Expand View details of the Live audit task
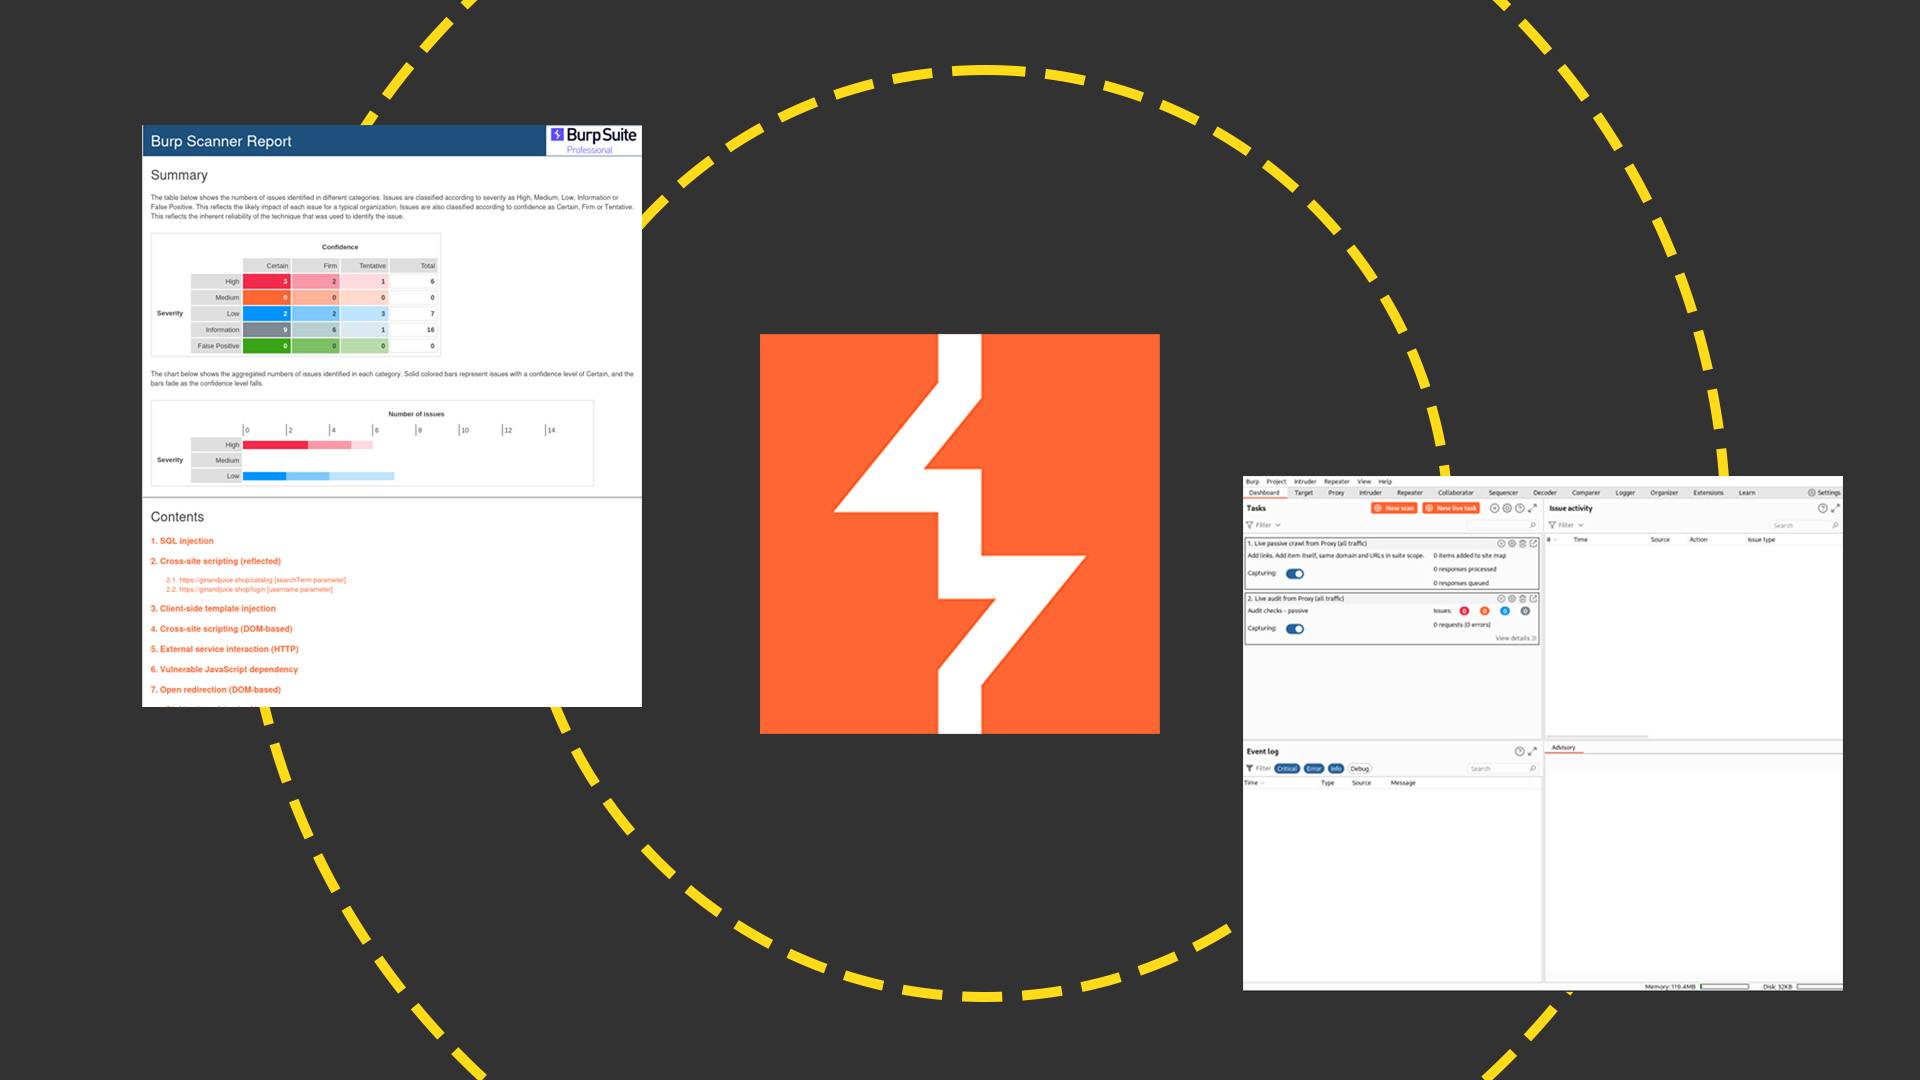Screen dimensions: 1920x1080 point(1516,638)
